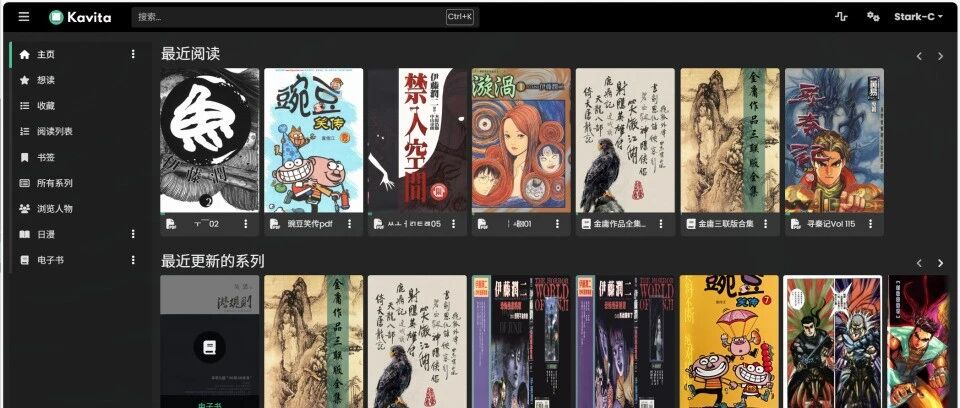The height and width of the screenshot is (408, 960).
Task: Open 收藏 in sidebar
Action: point(46,106)
